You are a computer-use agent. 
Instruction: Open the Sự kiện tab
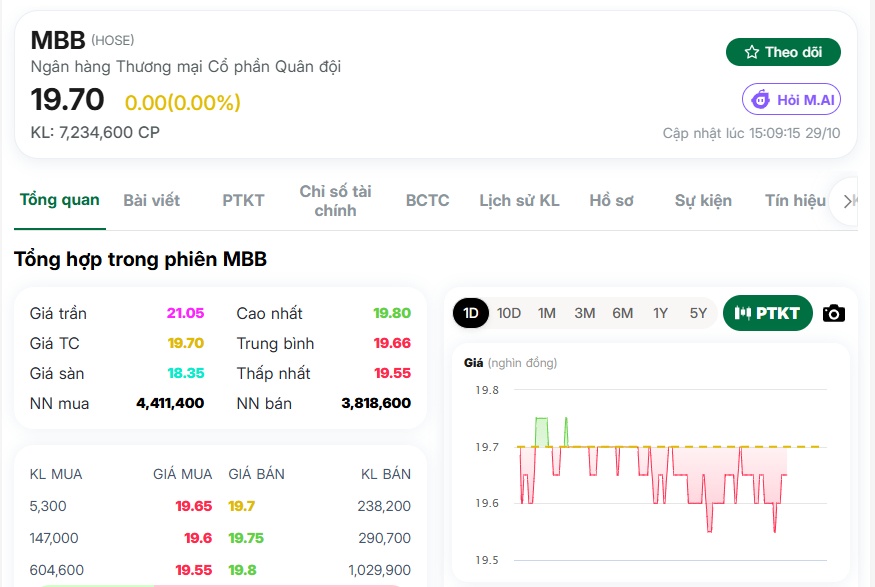click(703, 200)
